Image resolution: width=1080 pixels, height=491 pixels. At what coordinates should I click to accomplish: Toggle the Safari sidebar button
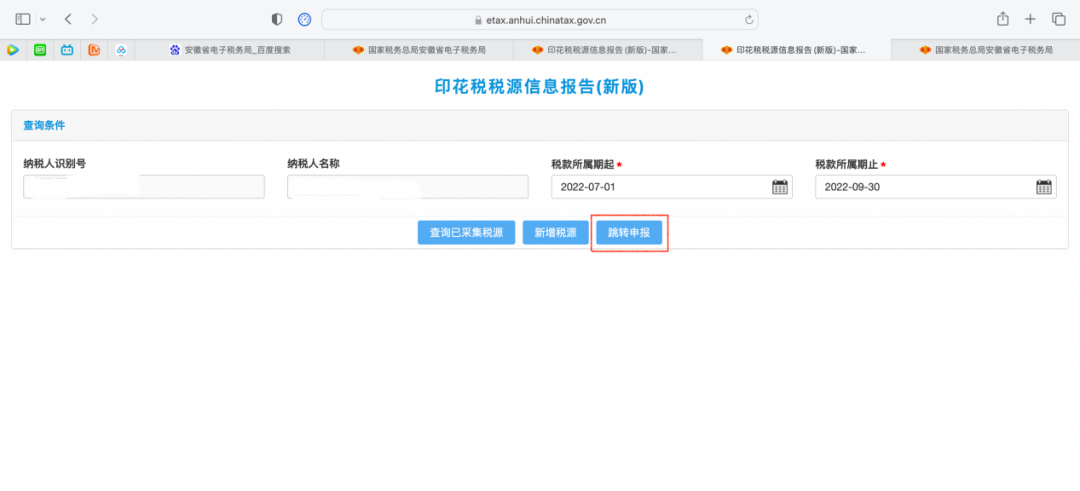coord(23,19)
